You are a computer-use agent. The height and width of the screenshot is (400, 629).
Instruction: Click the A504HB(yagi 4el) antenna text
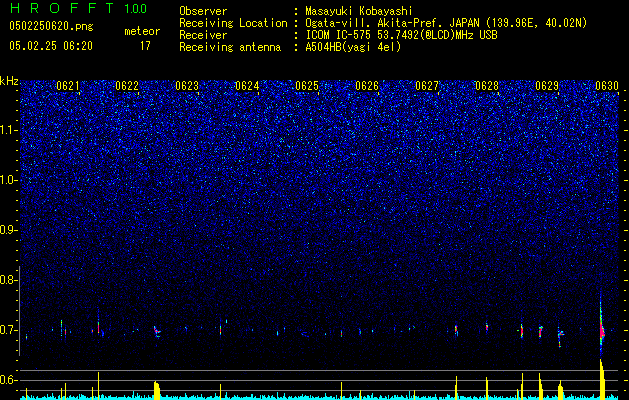click(x=353, y=47)
